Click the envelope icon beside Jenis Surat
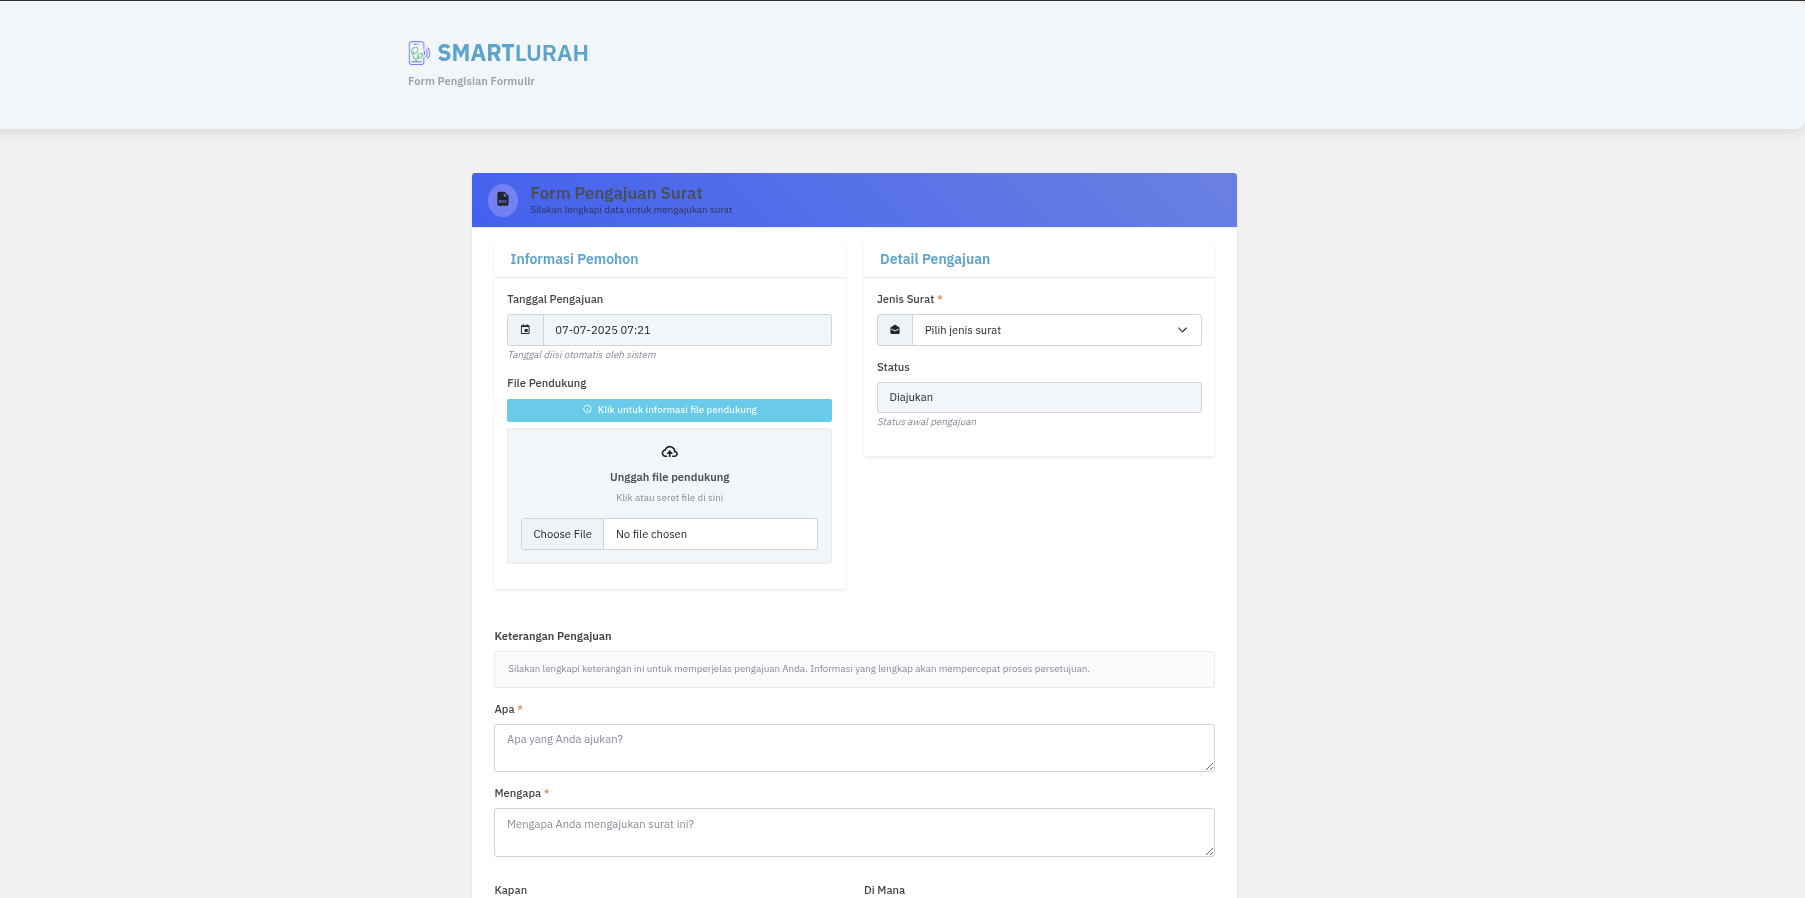 895,330
